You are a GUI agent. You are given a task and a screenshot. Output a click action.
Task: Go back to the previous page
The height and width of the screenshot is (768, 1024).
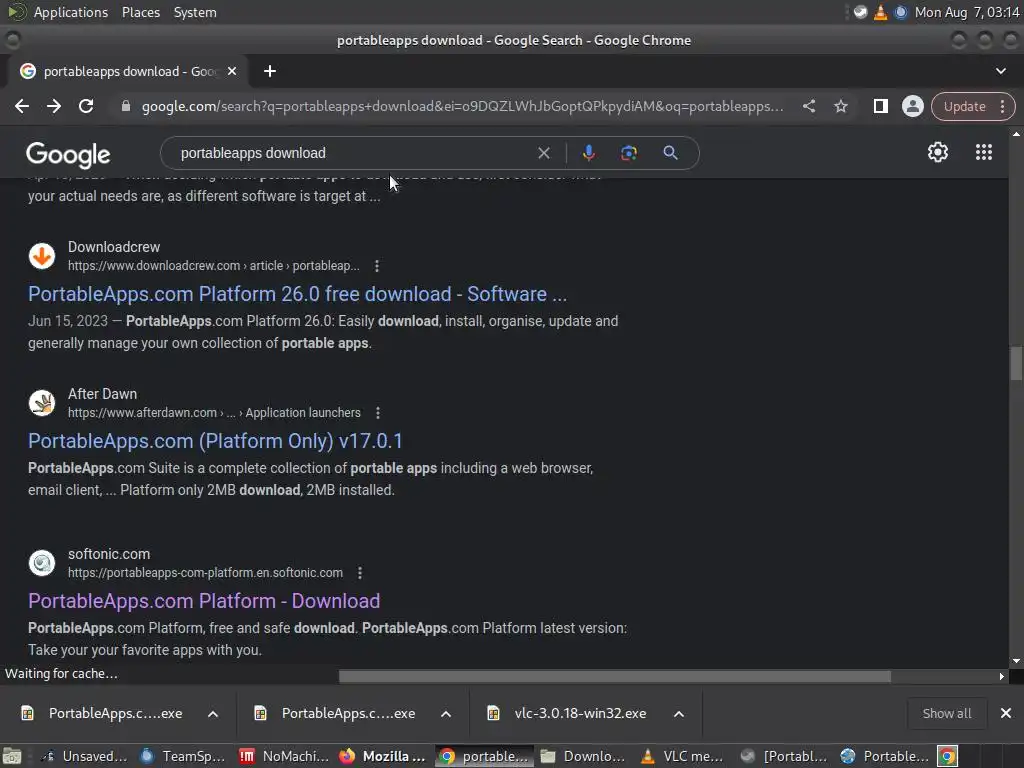coord(22,106)
